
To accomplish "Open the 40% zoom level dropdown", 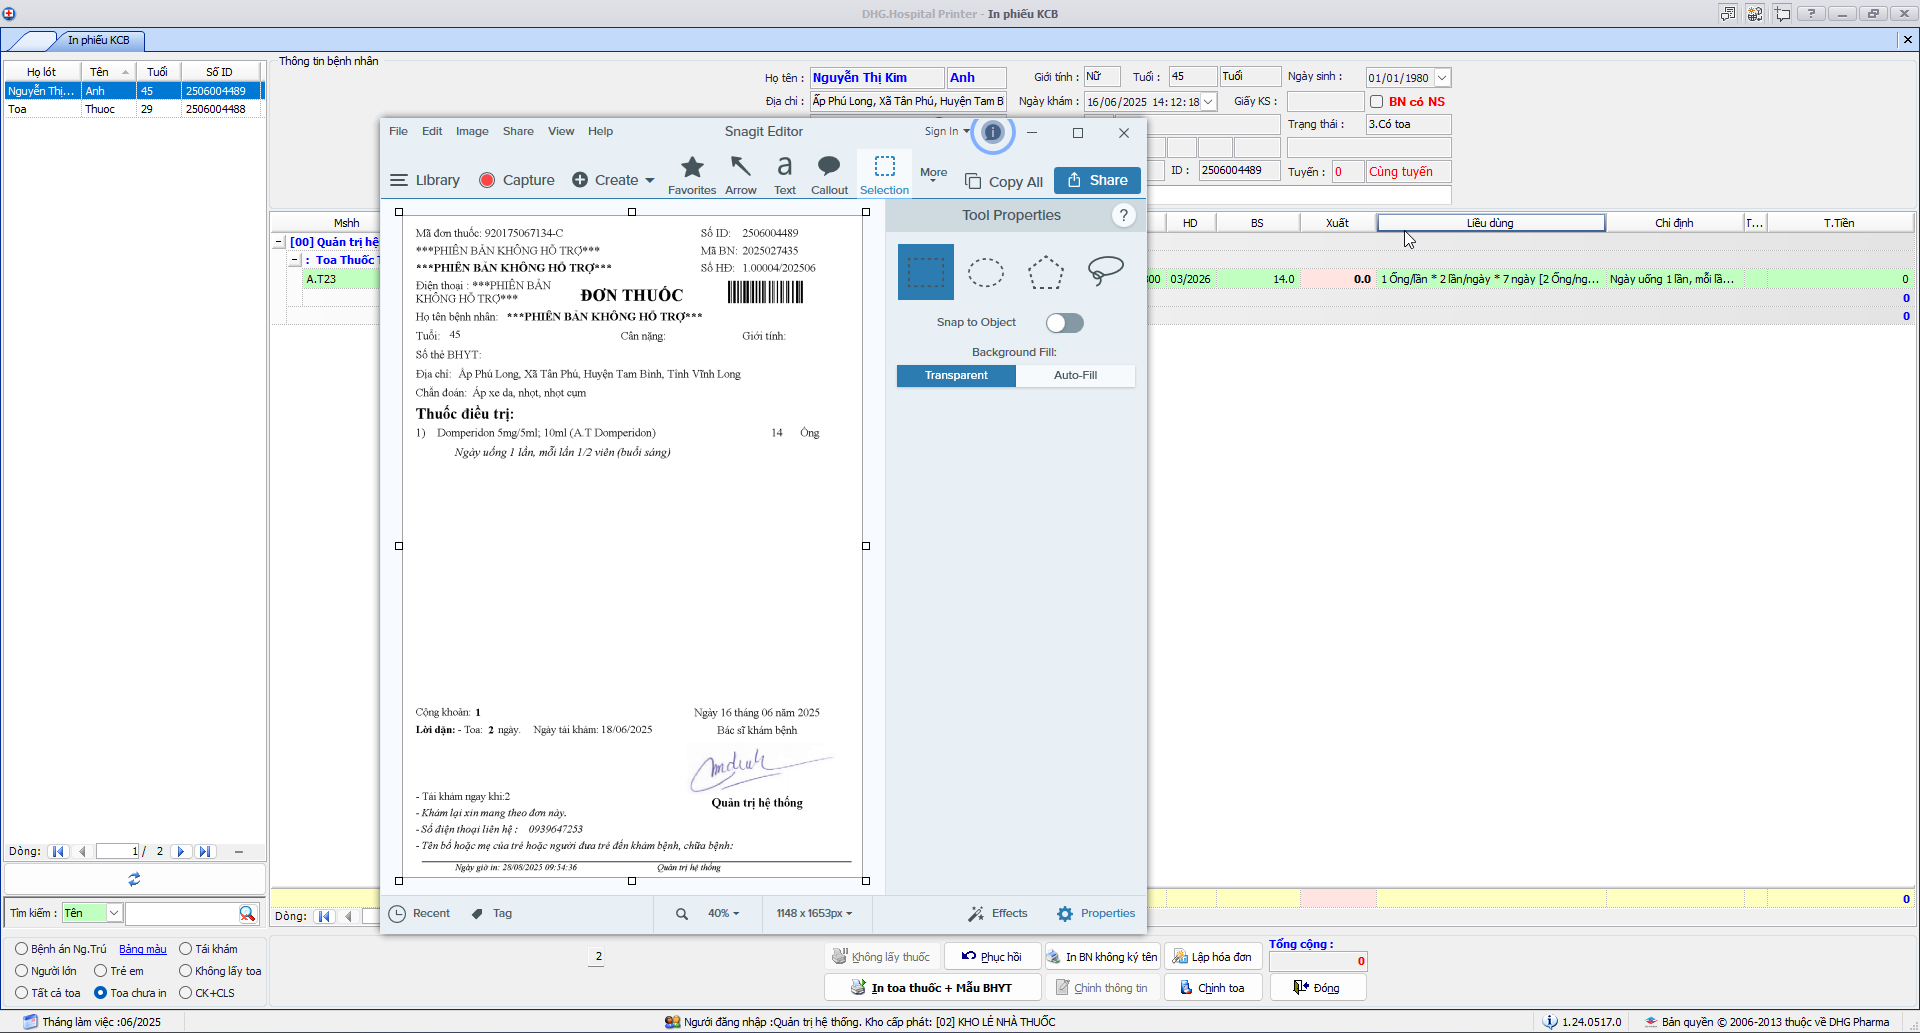I will 723,914.
